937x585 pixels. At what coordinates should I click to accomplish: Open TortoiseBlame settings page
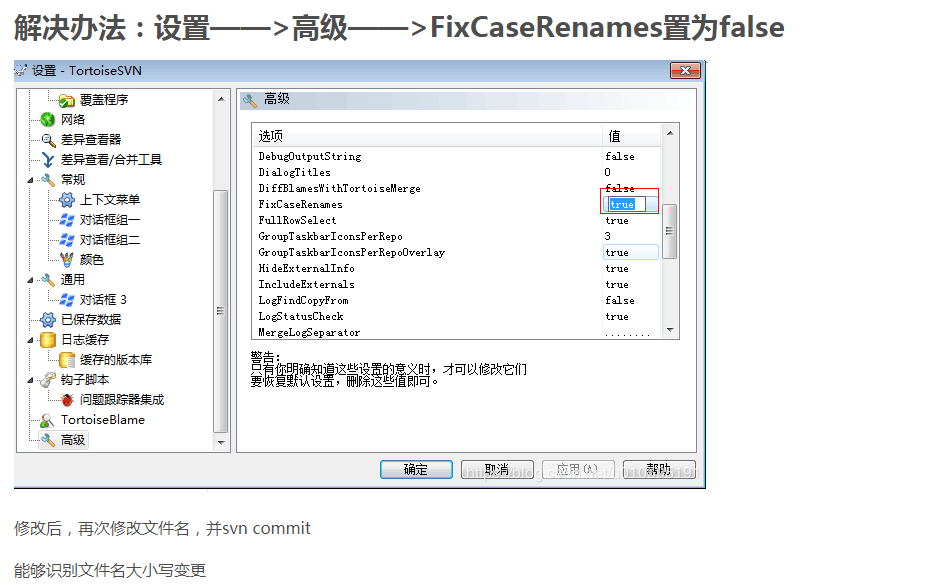[103, 420]
